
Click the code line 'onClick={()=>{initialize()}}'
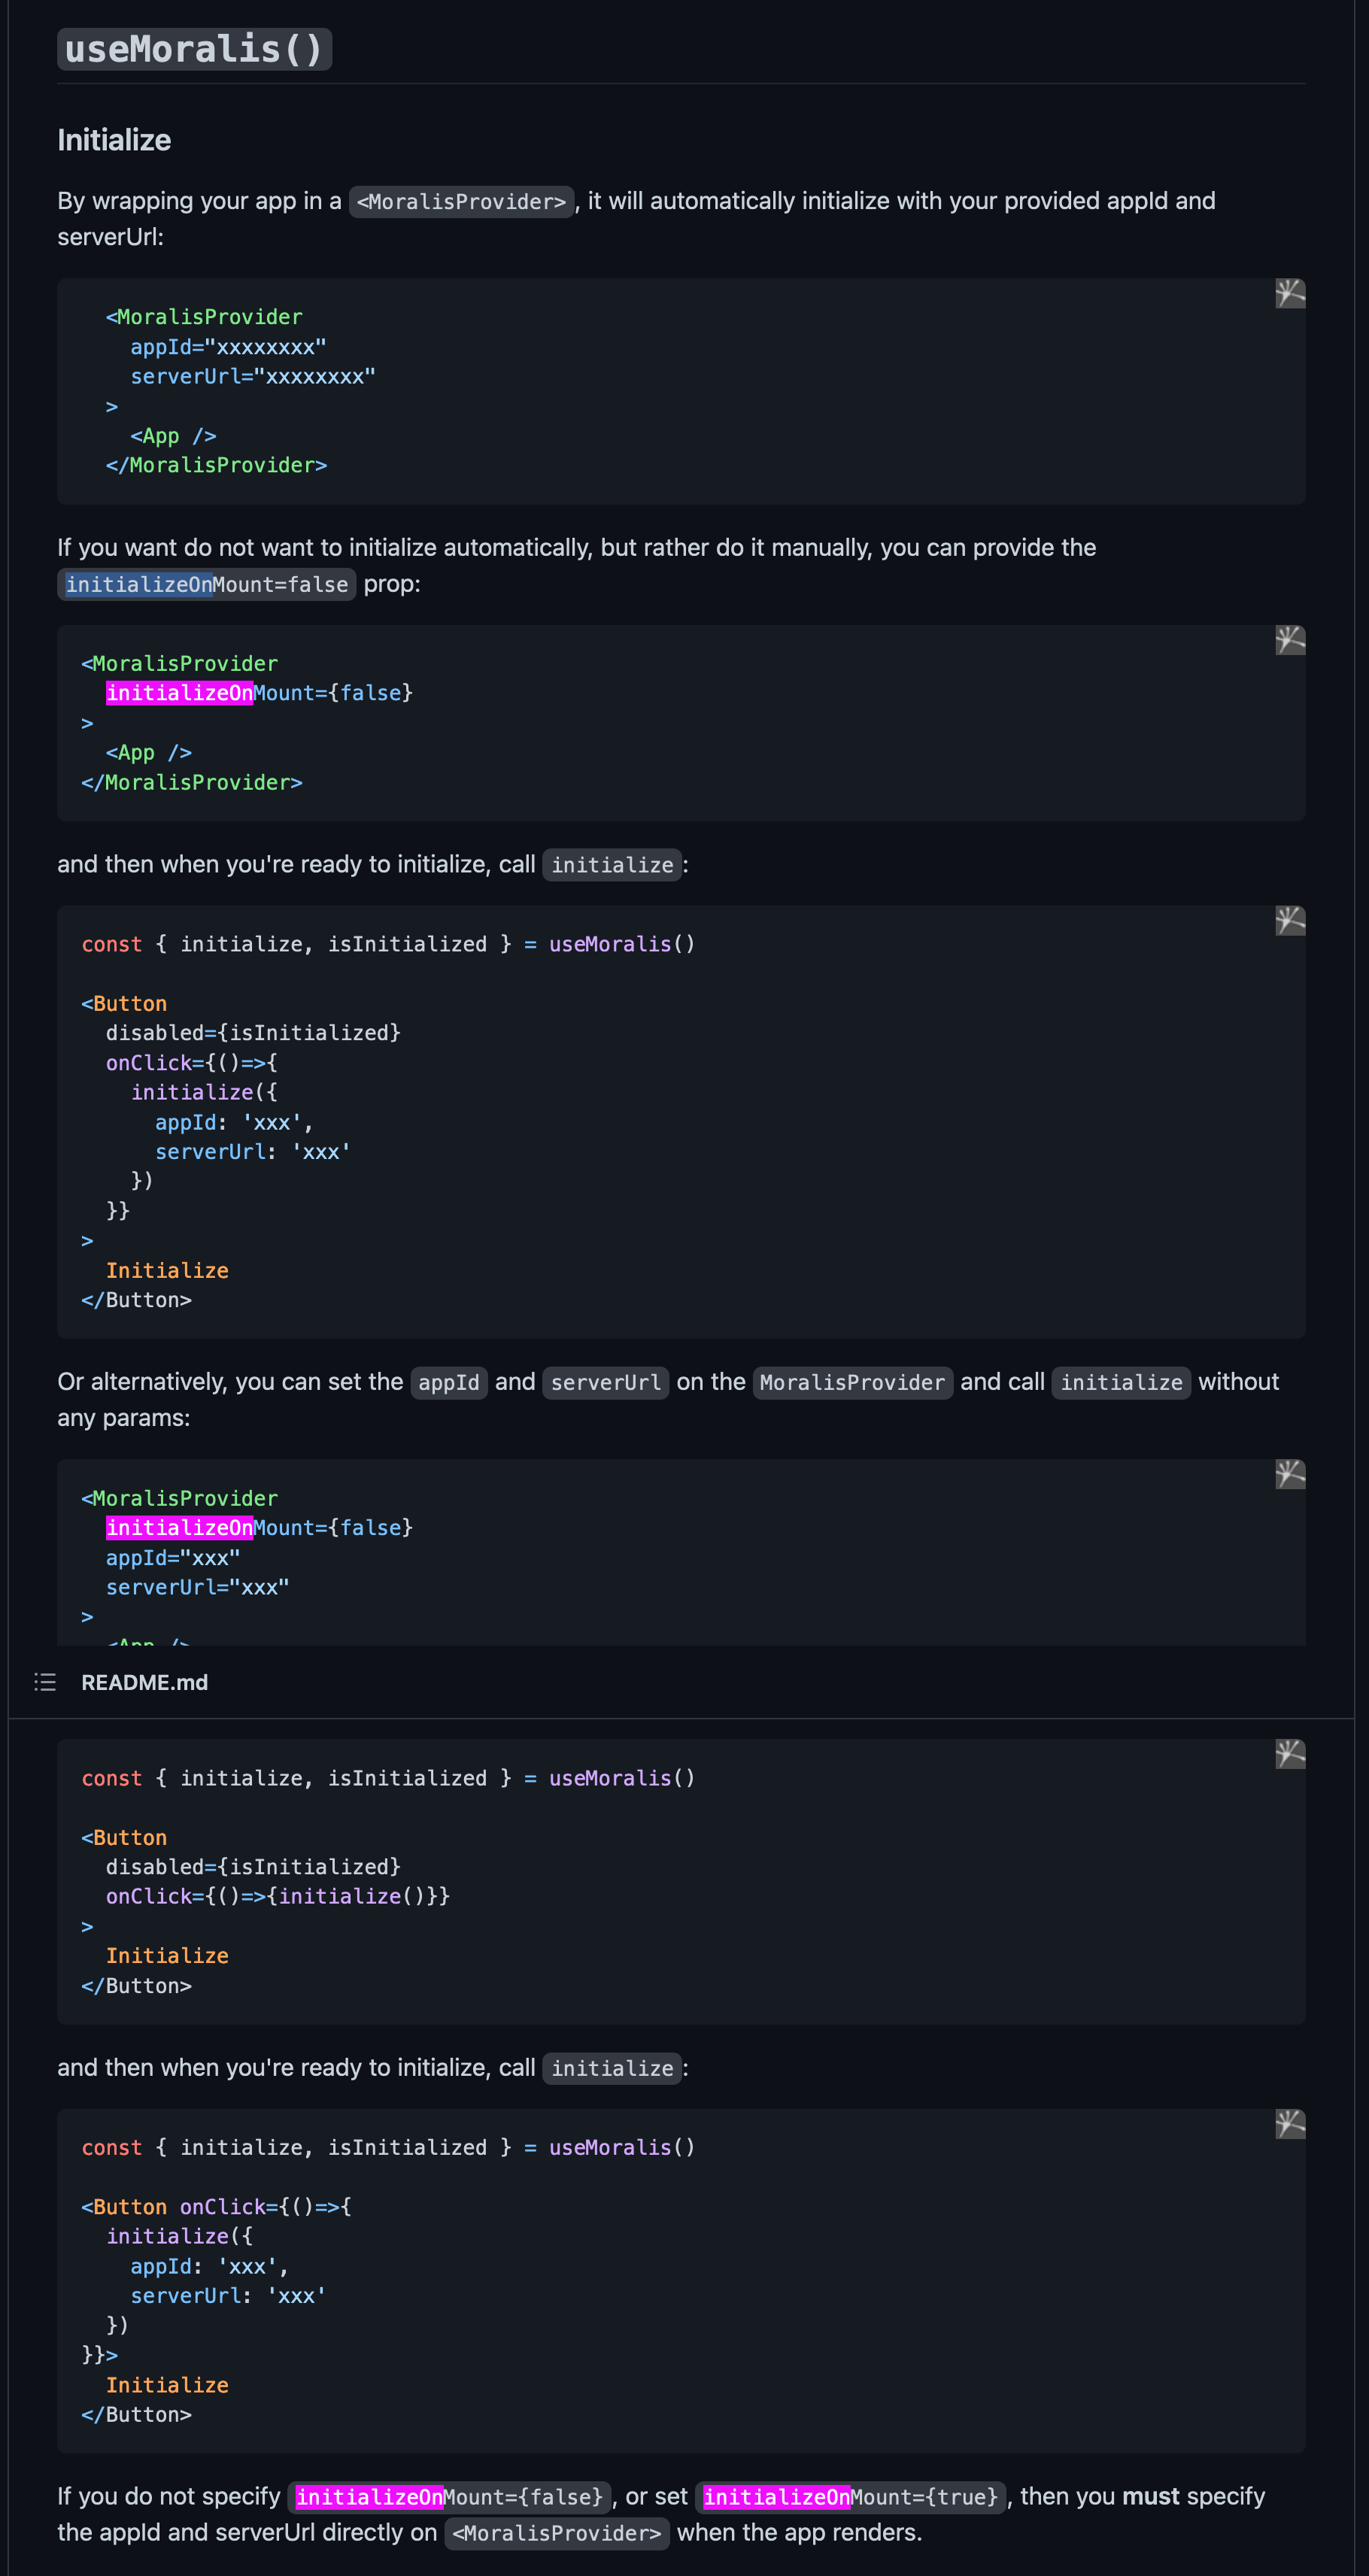278,1896
